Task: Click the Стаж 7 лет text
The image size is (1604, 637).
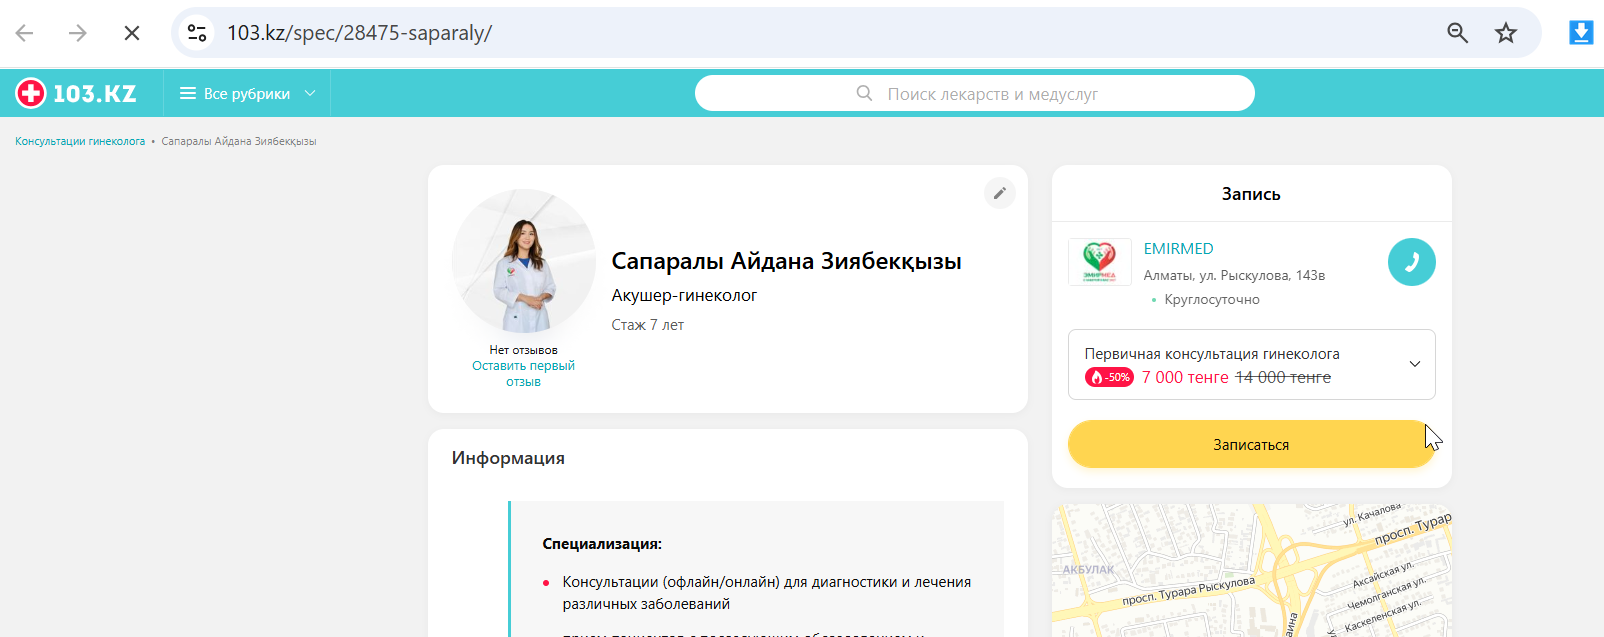Action: 648,325
